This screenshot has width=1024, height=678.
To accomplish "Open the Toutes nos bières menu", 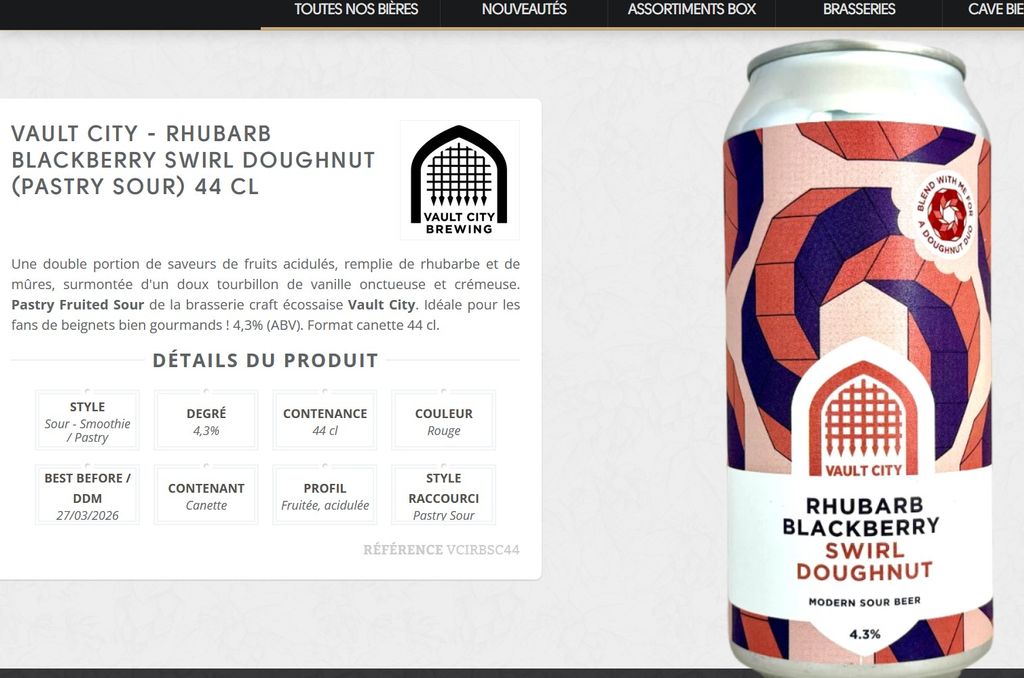I will (356, 10).
